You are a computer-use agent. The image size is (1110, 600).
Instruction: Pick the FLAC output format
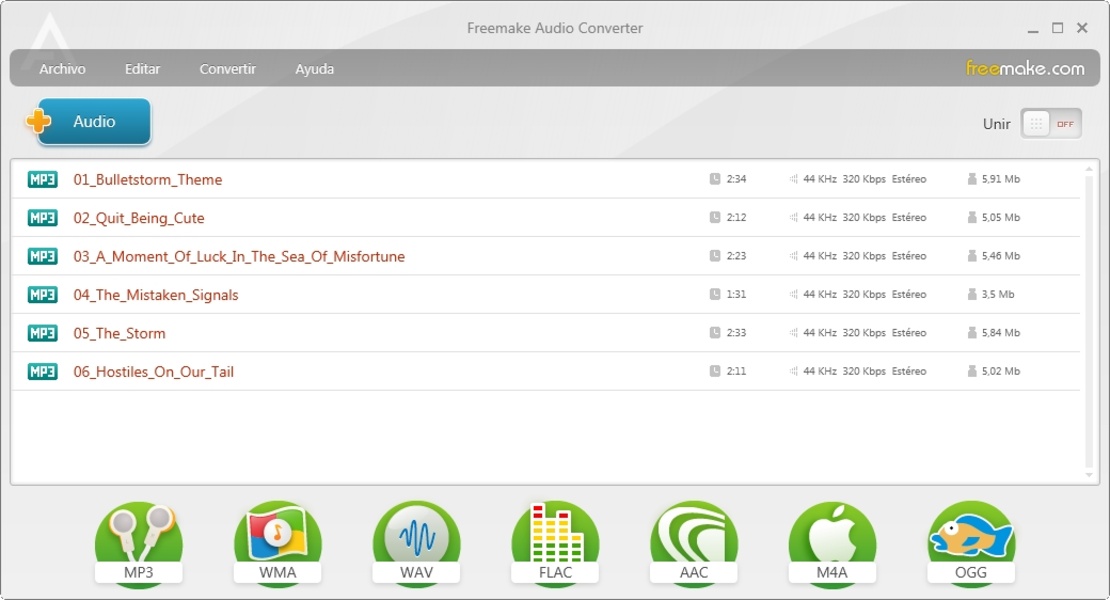coord(555,544)
